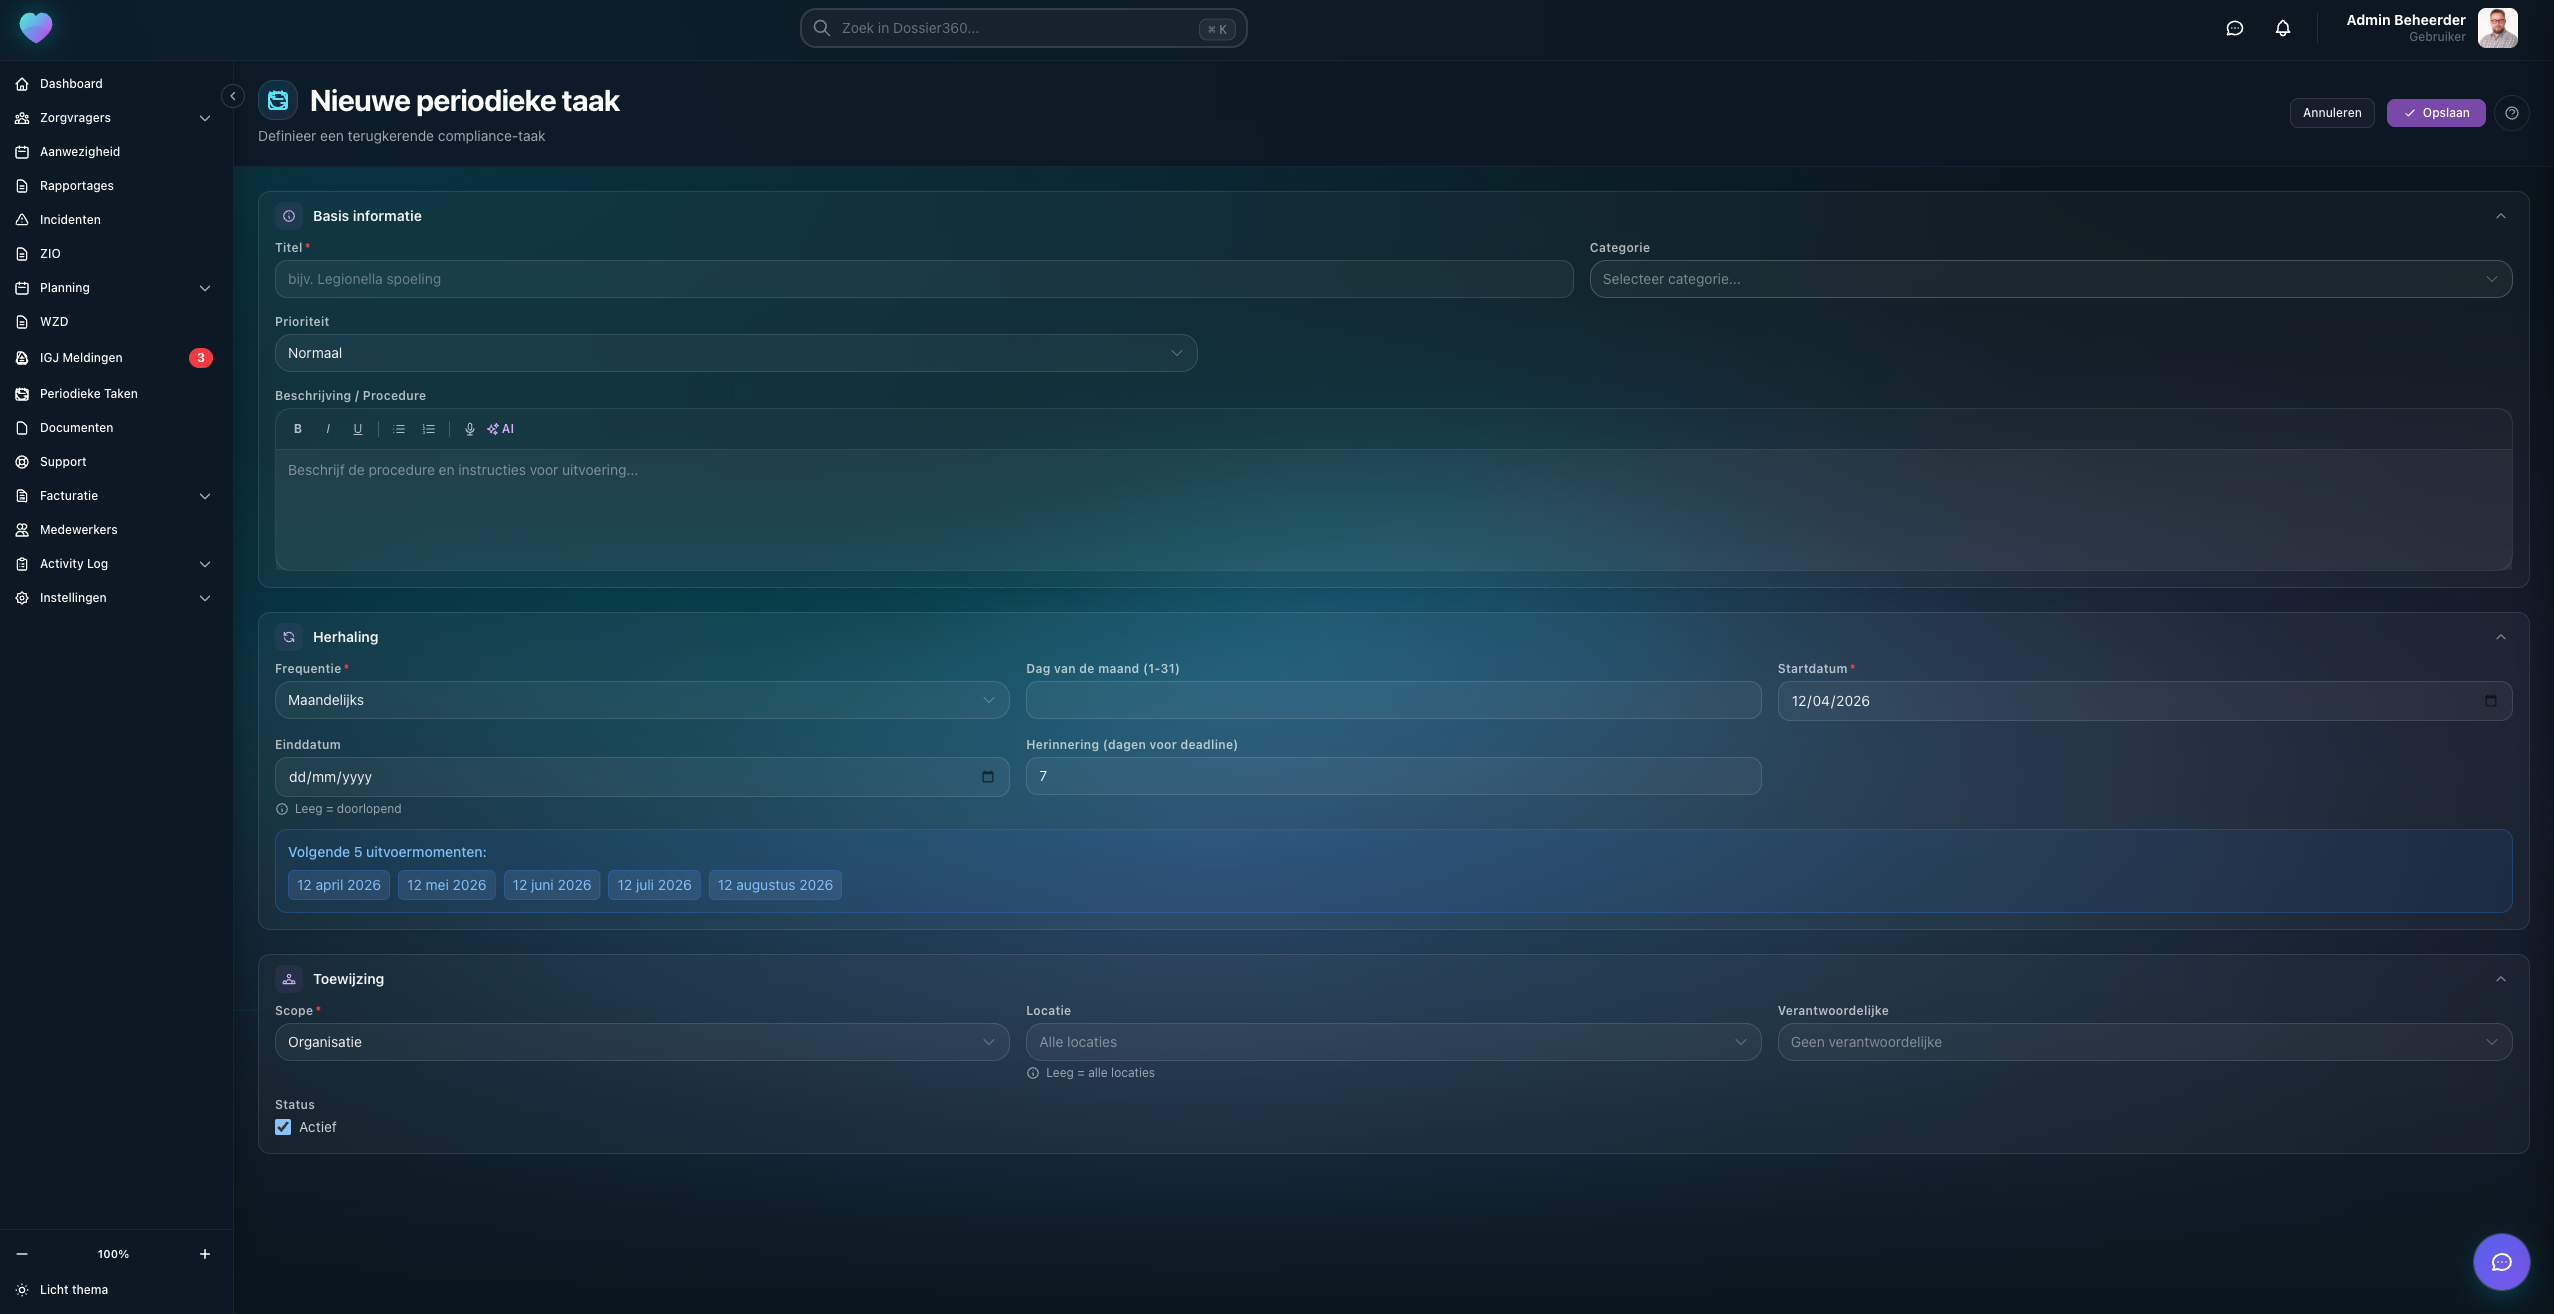Open the Prioriteit dropdown
Image resolution: width=2554 pixels, height=1314 pixels.
click(x=735, y=353)
